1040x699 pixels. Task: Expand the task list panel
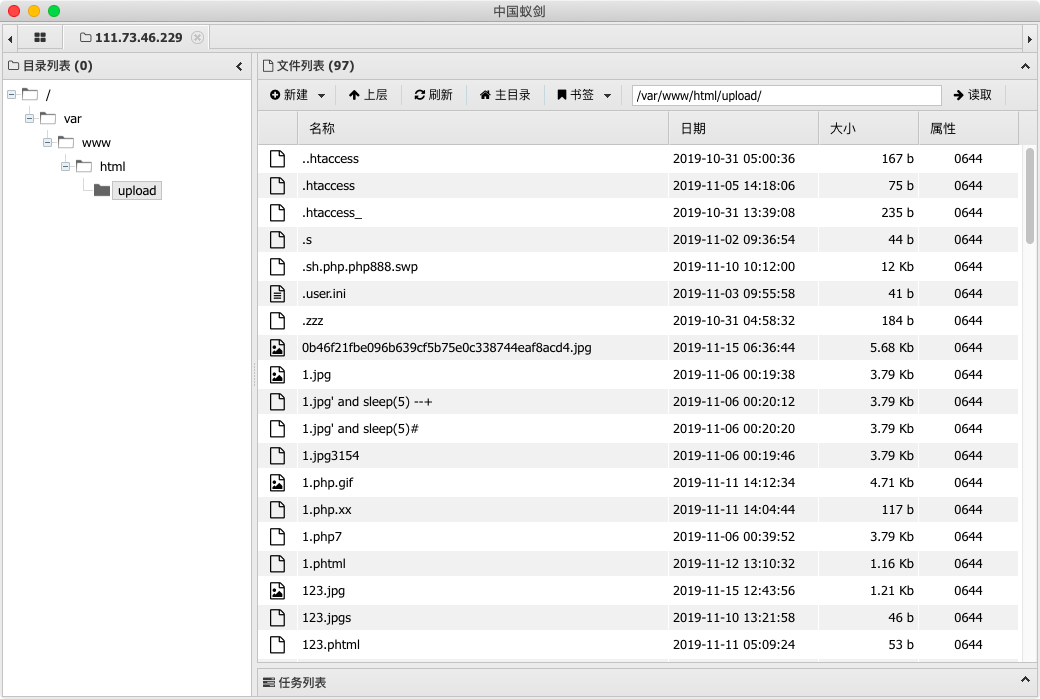1025,680
